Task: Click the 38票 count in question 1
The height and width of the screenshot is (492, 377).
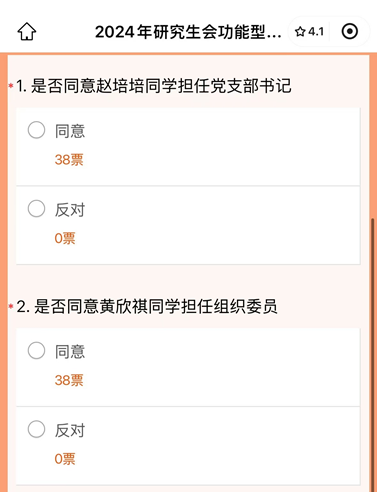Action: tap(69, 160)
